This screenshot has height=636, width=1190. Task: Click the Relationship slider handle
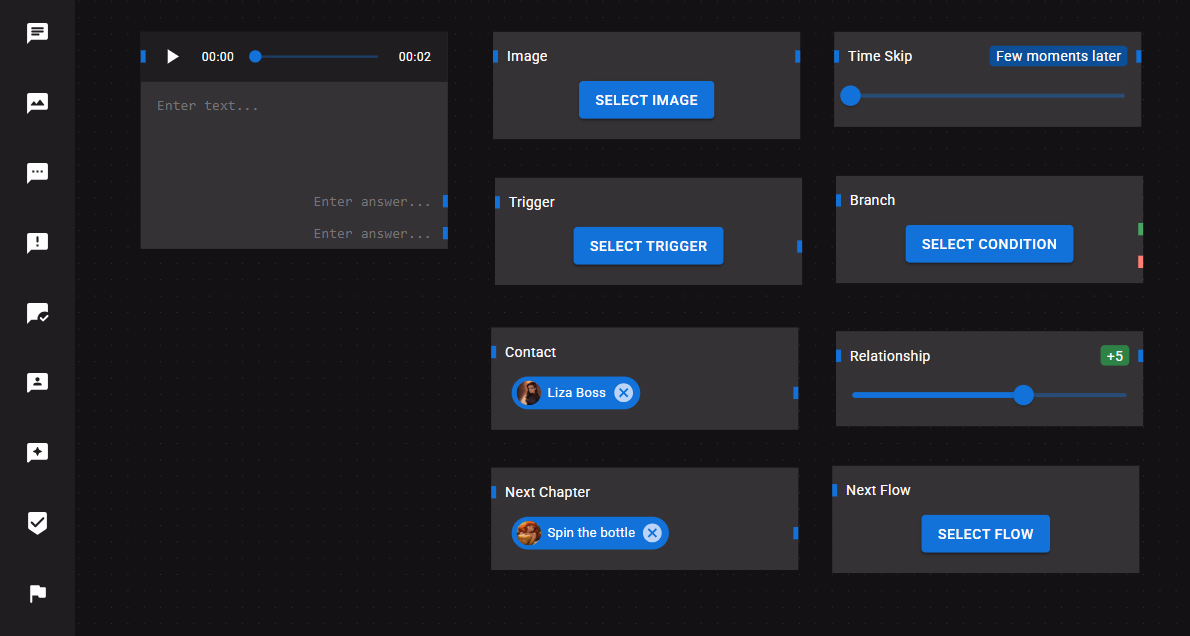(x=1023, y=395)
